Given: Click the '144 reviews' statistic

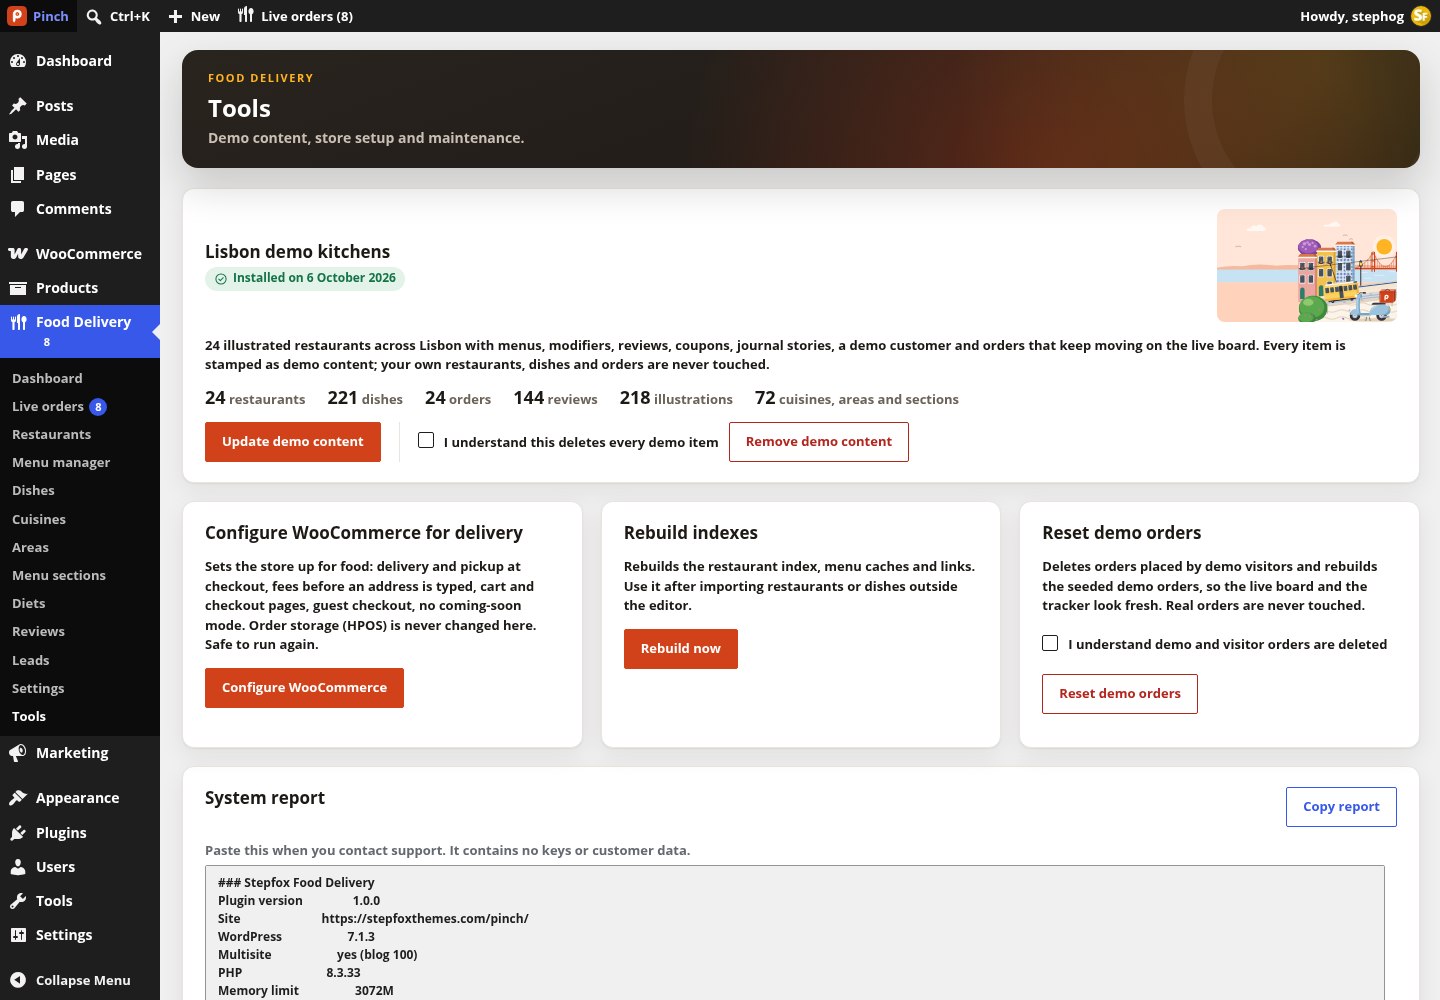Looking at the screenshot, I should (555, 398).
